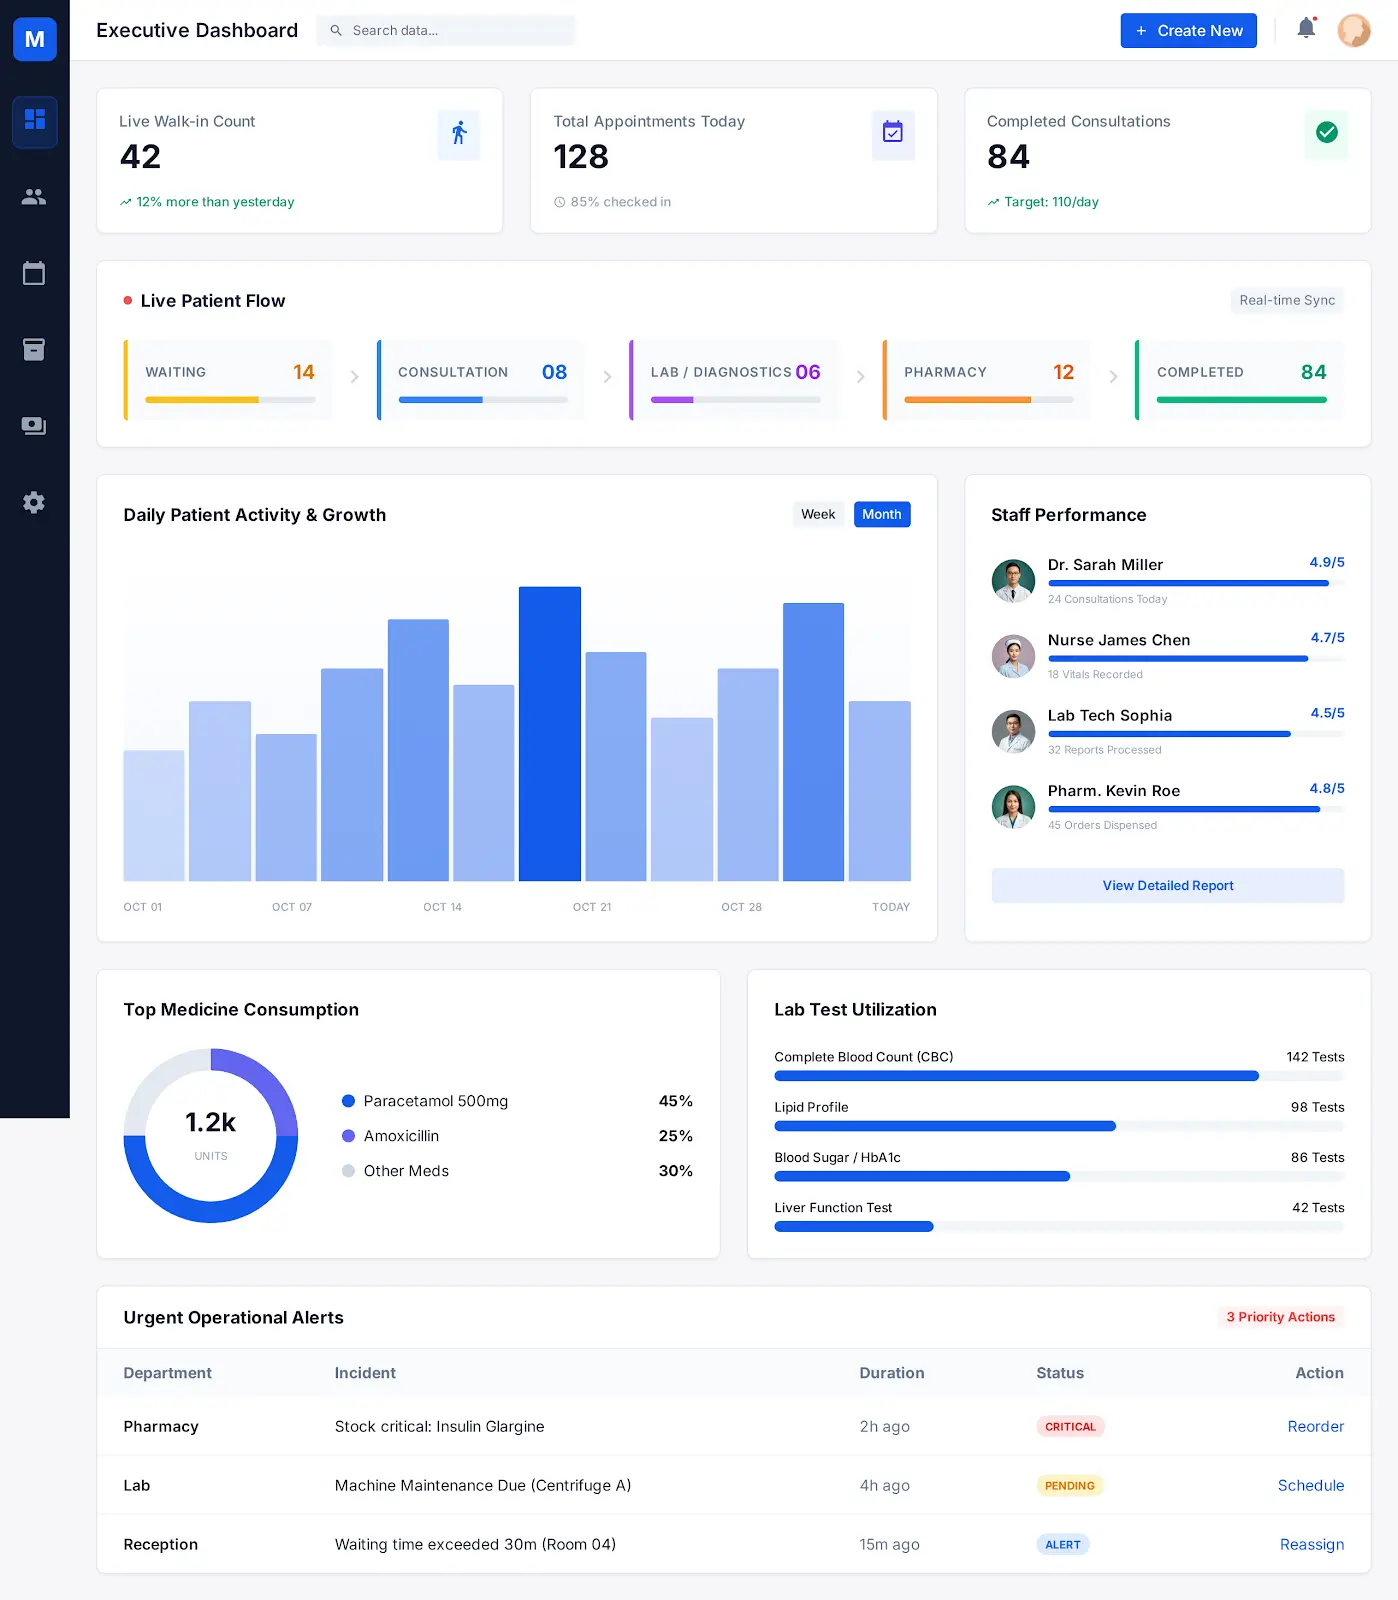Click chevron after the Waiting stage
This screenshot has height=1600, width=1398.
point(354,377)
